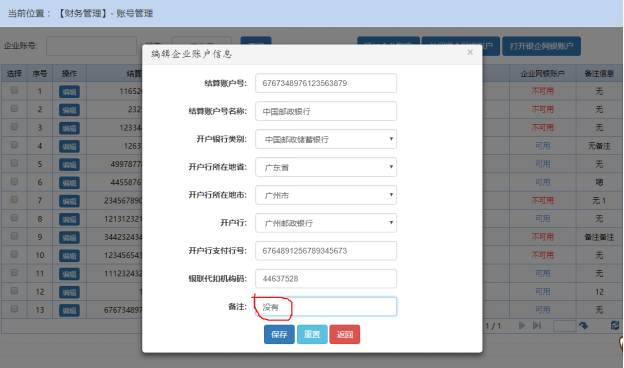Click the 编辑 button in row 6
The width and height of the screenshot is (624, 368).
pyautogui.click(x=69, y=183)
